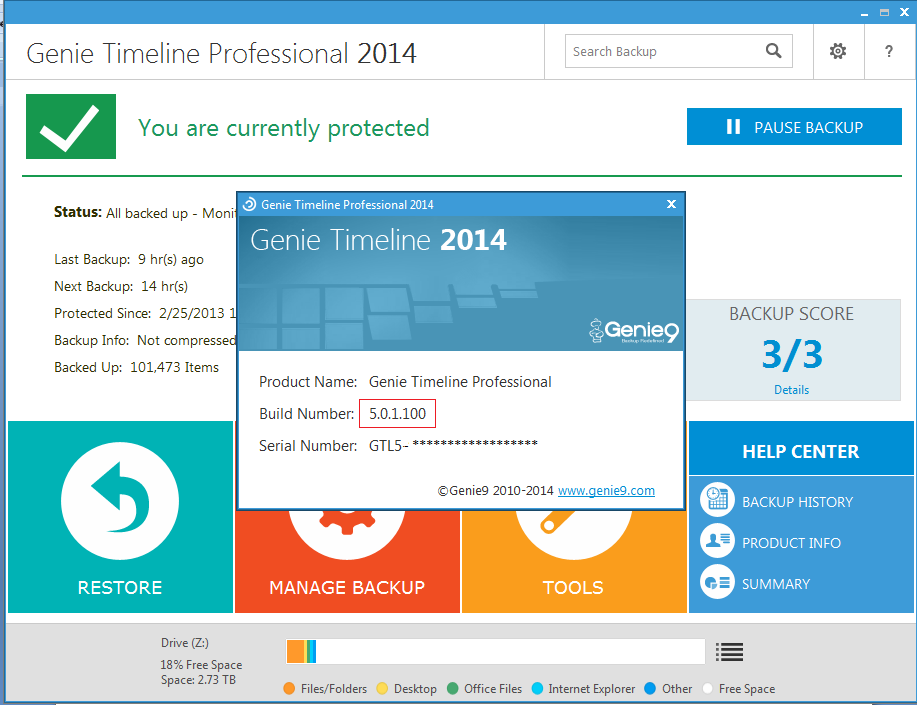Close the Genie Timeline about dialog
Viewport: 917px width, 705px height.
pos(671,204)
